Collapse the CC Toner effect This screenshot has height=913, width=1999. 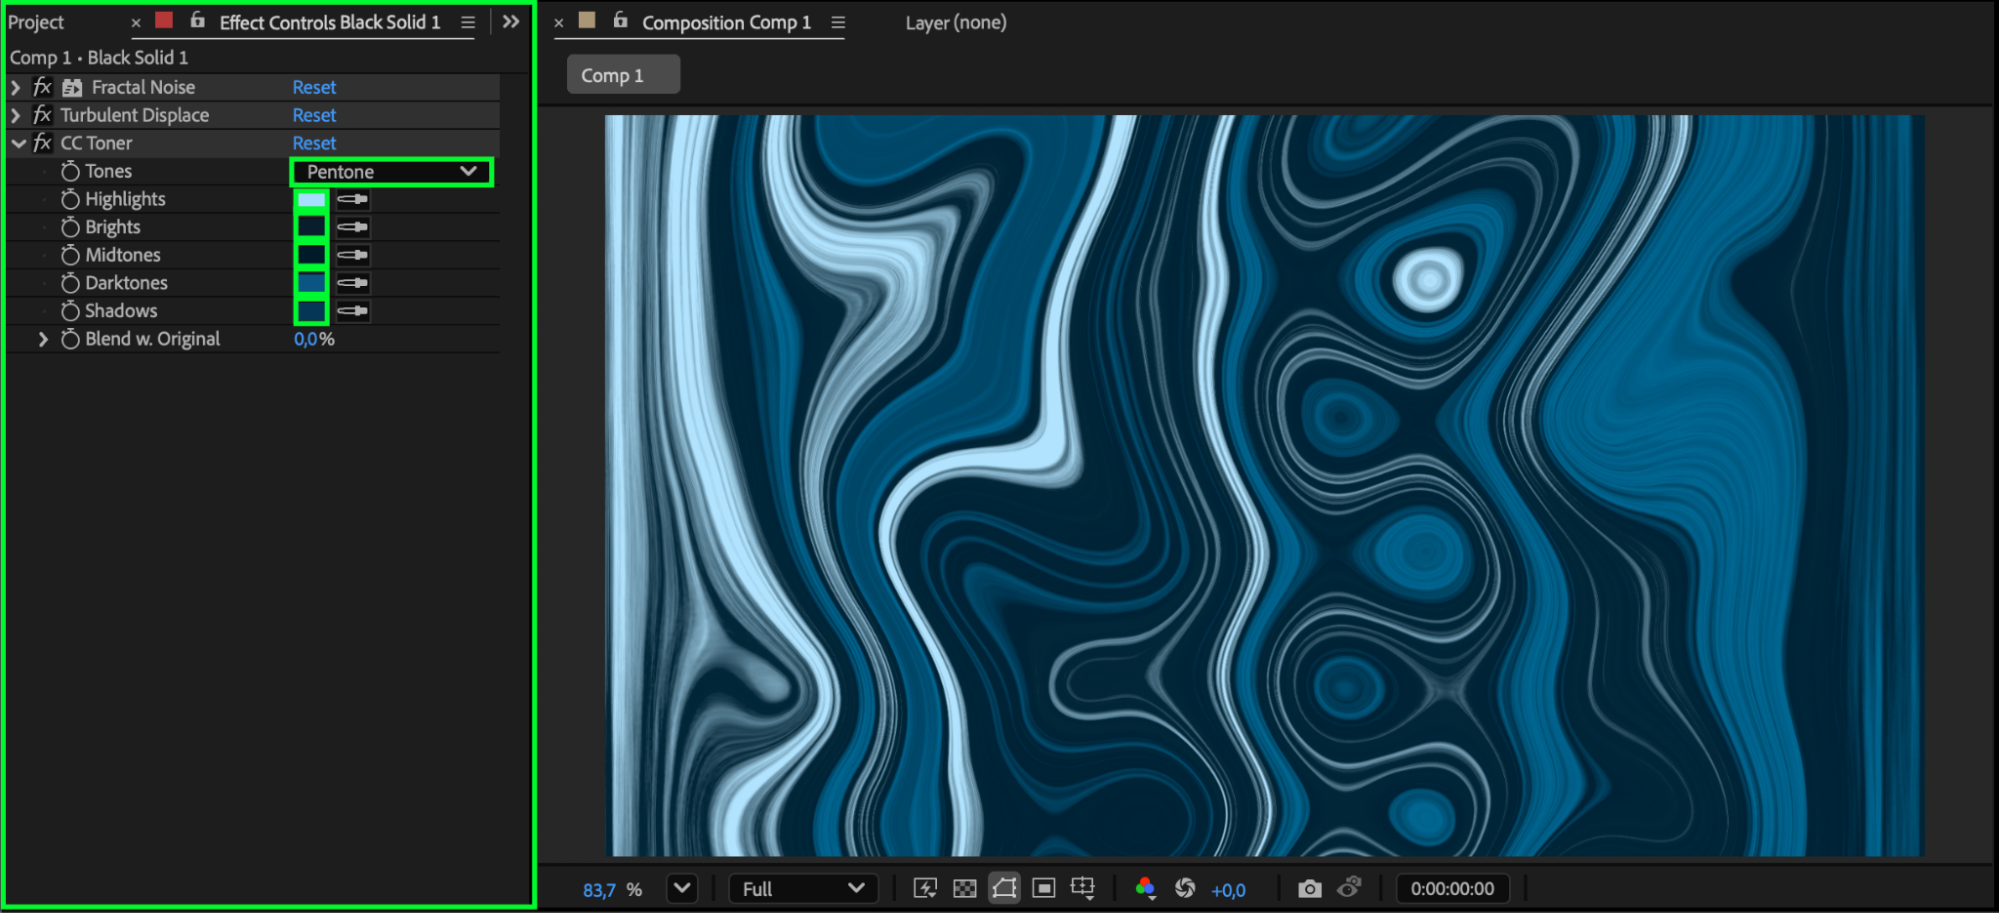18,143
